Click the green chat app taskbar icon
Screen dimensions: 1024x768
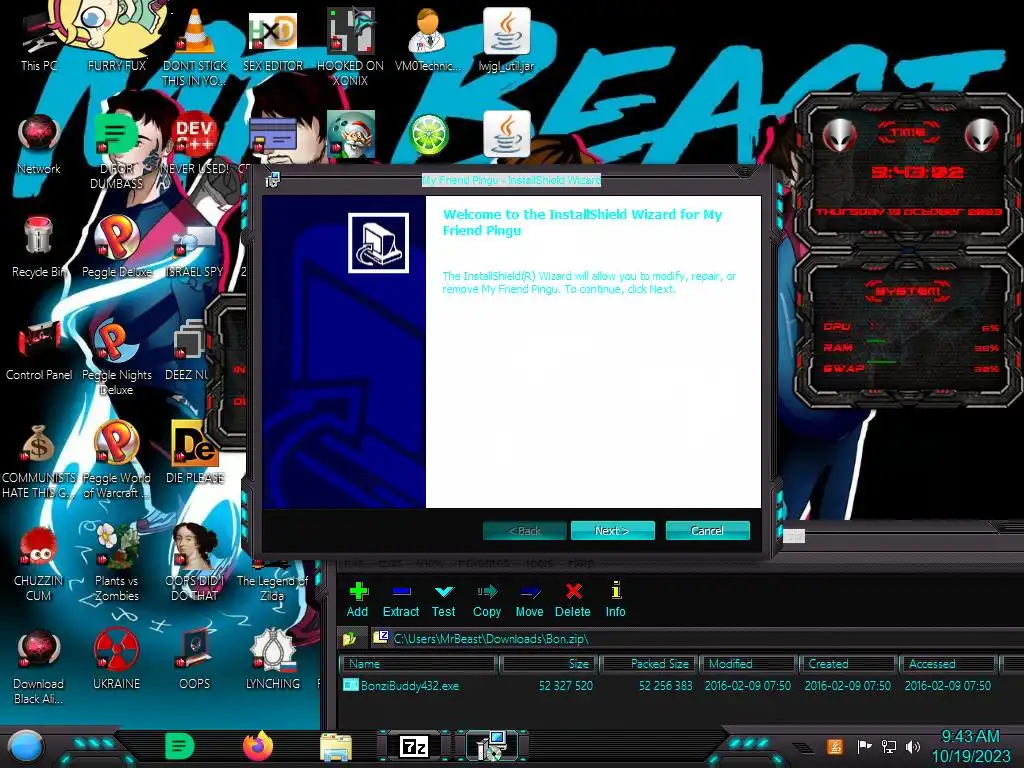point(180,746)
